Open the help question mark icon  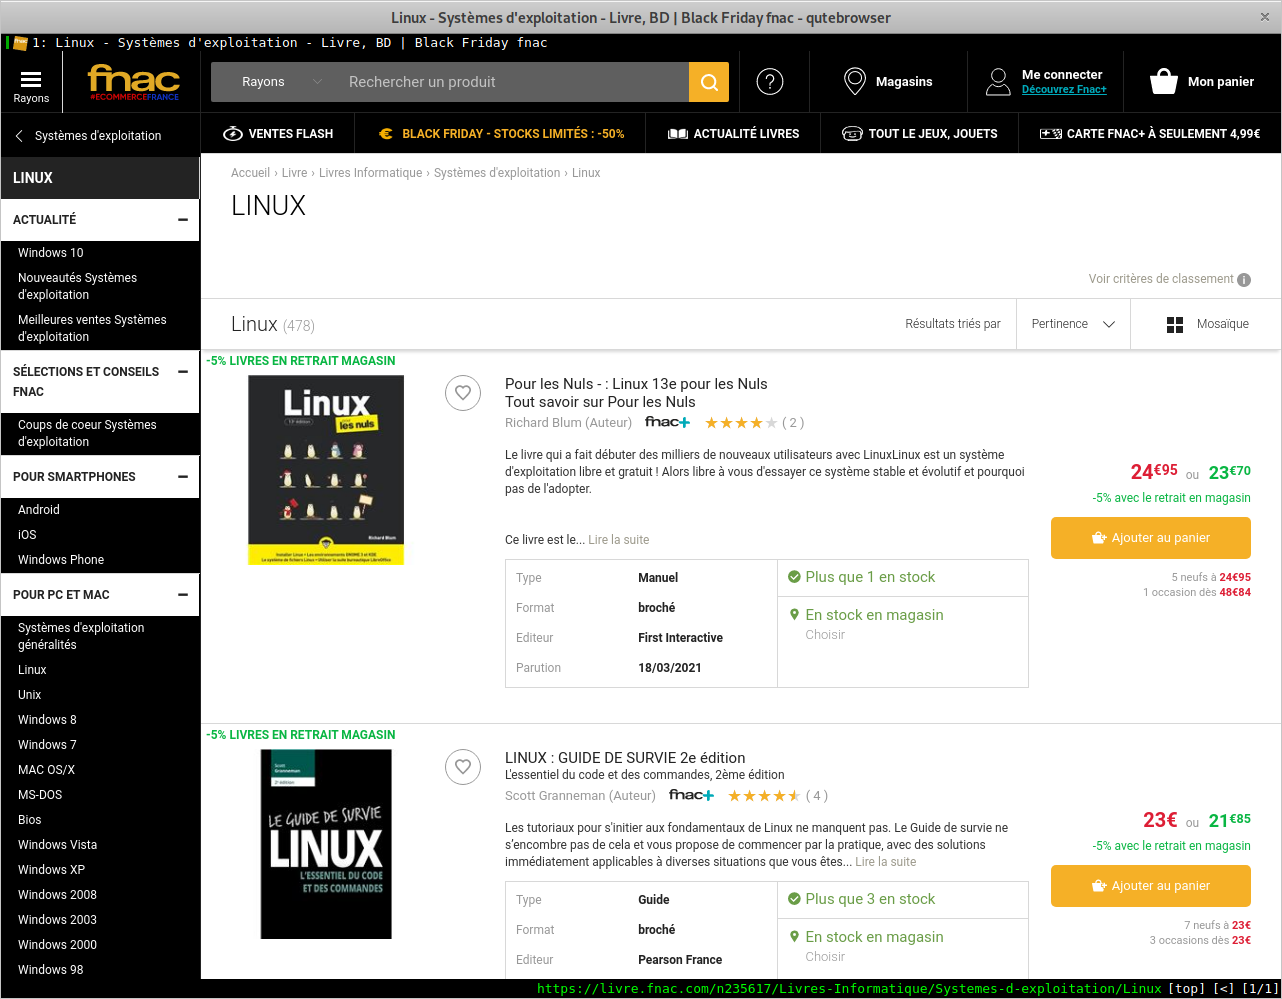pyautogui.click(x=769, y=82)
